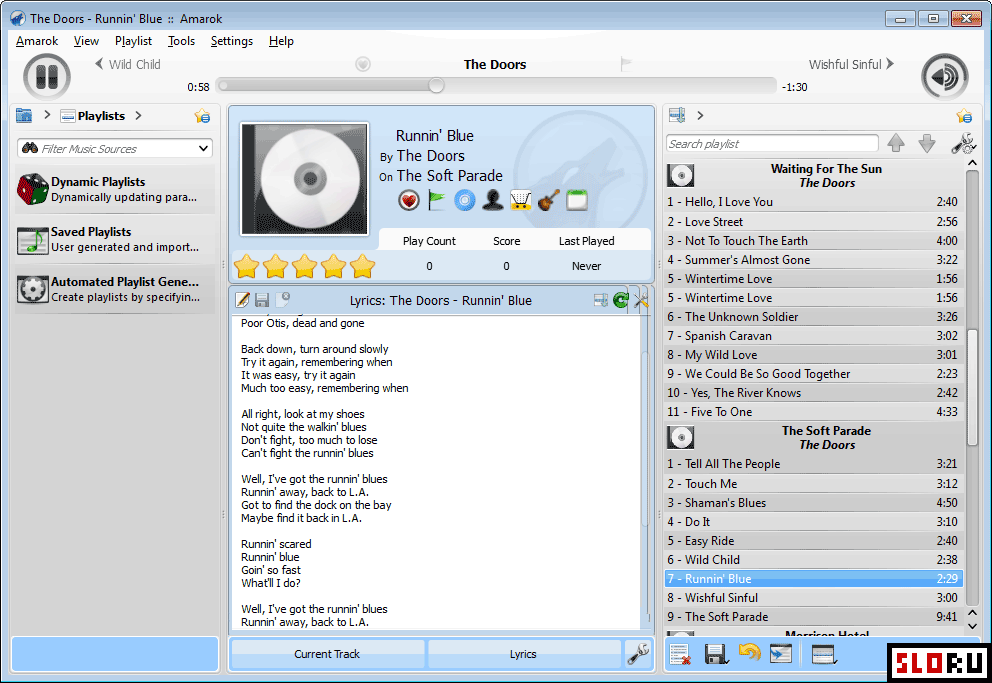Screen dimensions: 992x683
Task: Click the love heart icon in the top toolbar
Action: tap(363, 64)
